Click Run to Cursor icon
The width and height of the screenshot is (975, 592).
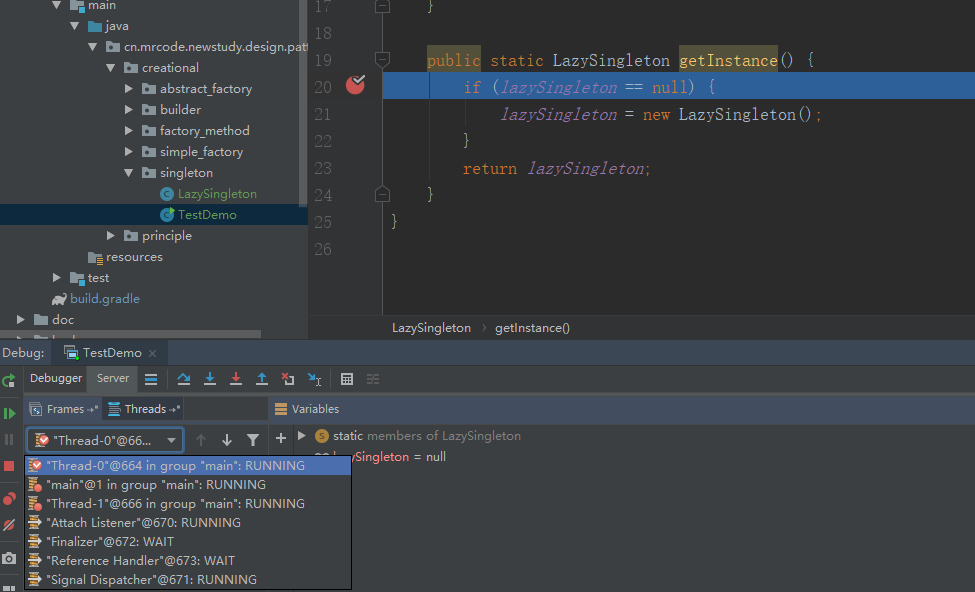point(314,379)
